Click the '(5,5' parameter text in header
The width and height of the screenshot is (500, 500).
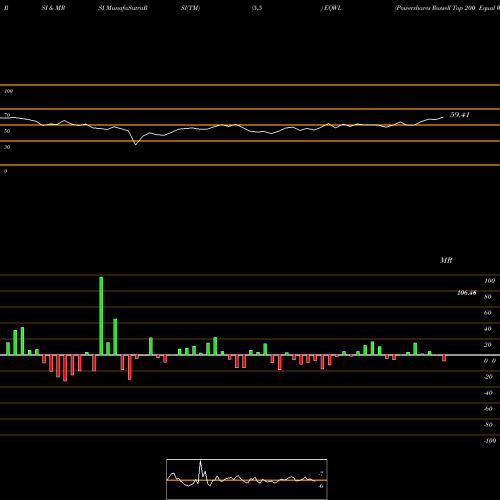(257, 8)
